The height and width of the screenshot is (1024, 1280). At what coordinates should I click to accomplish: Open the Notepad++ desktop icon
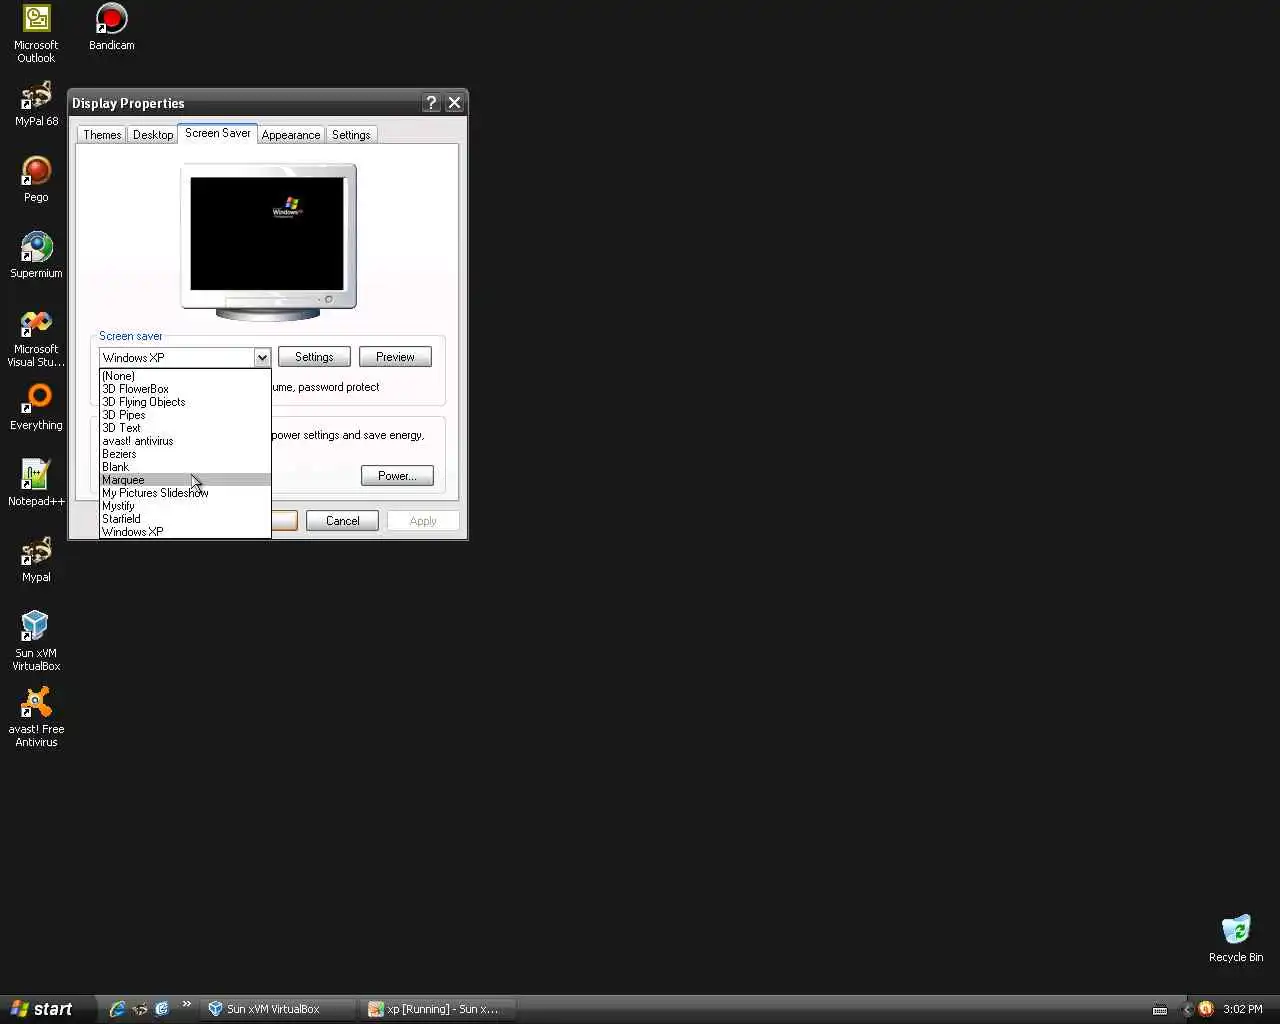(36, 484)
